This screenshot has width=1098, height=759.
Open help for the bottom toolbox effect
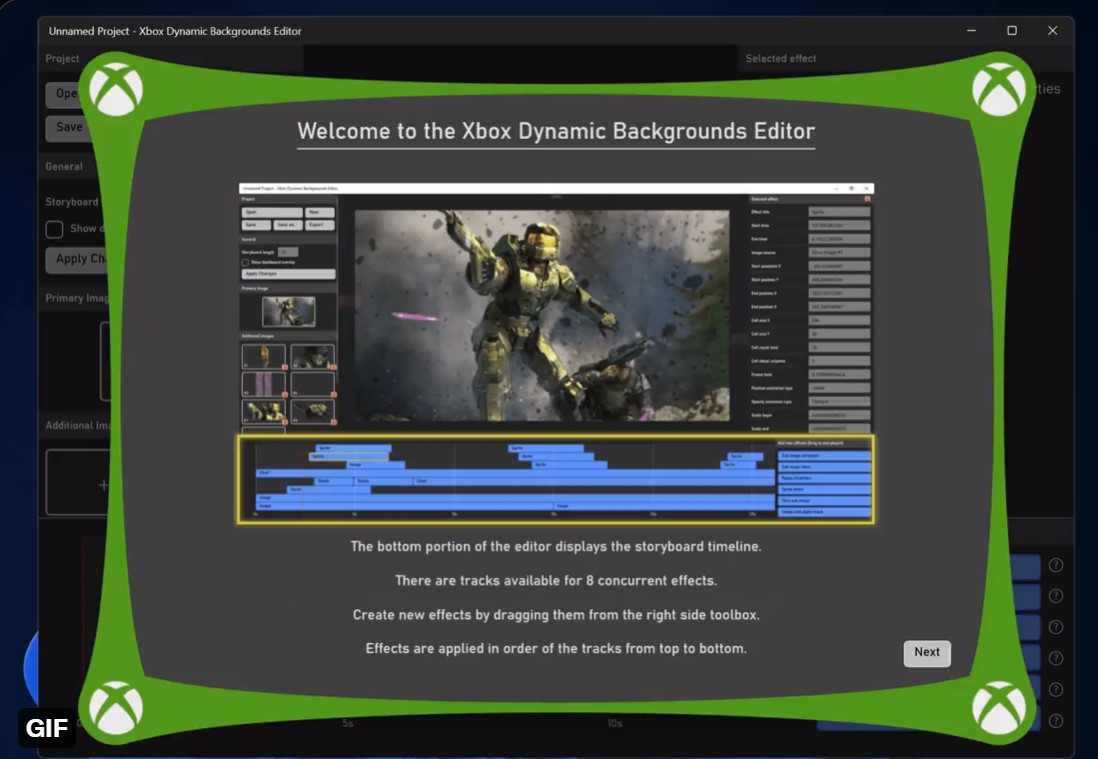[1055, 720]
